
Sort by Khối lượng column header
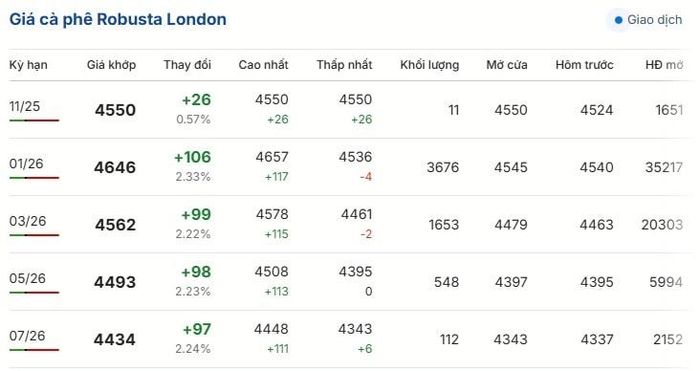(429, 65)
